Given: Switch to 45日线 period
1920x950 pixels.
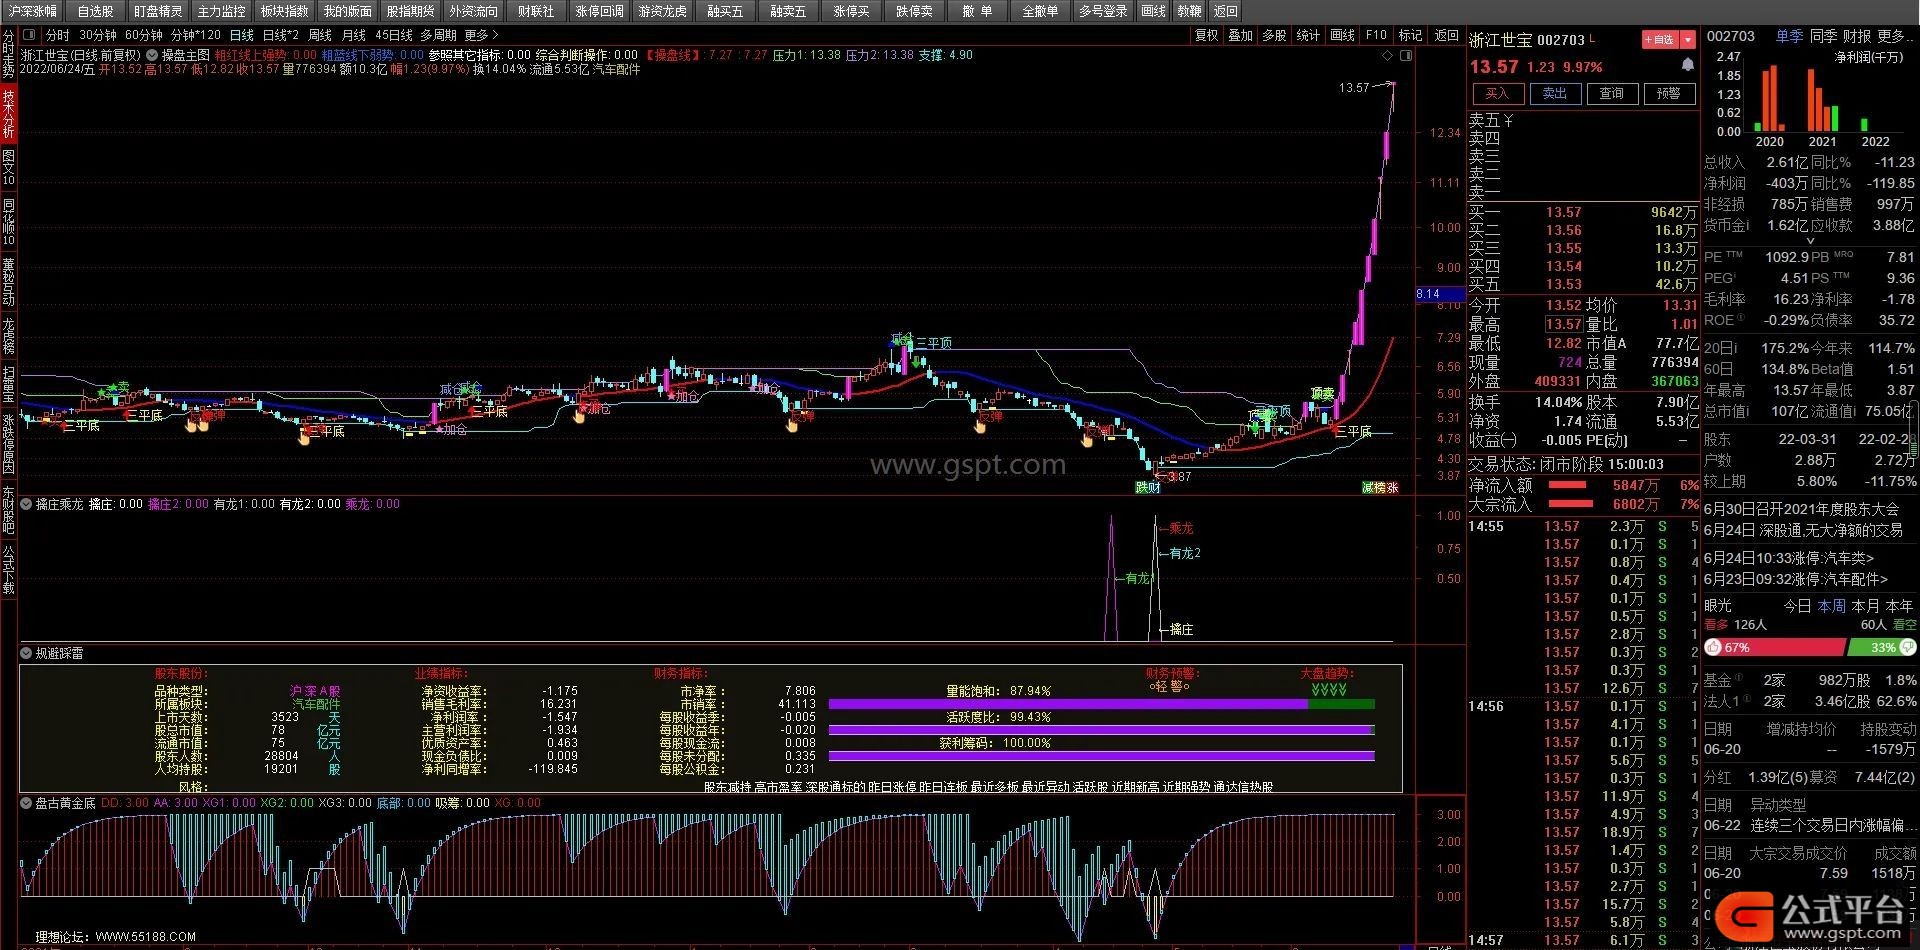Looking at the screenshot, I should coord(394,35).
